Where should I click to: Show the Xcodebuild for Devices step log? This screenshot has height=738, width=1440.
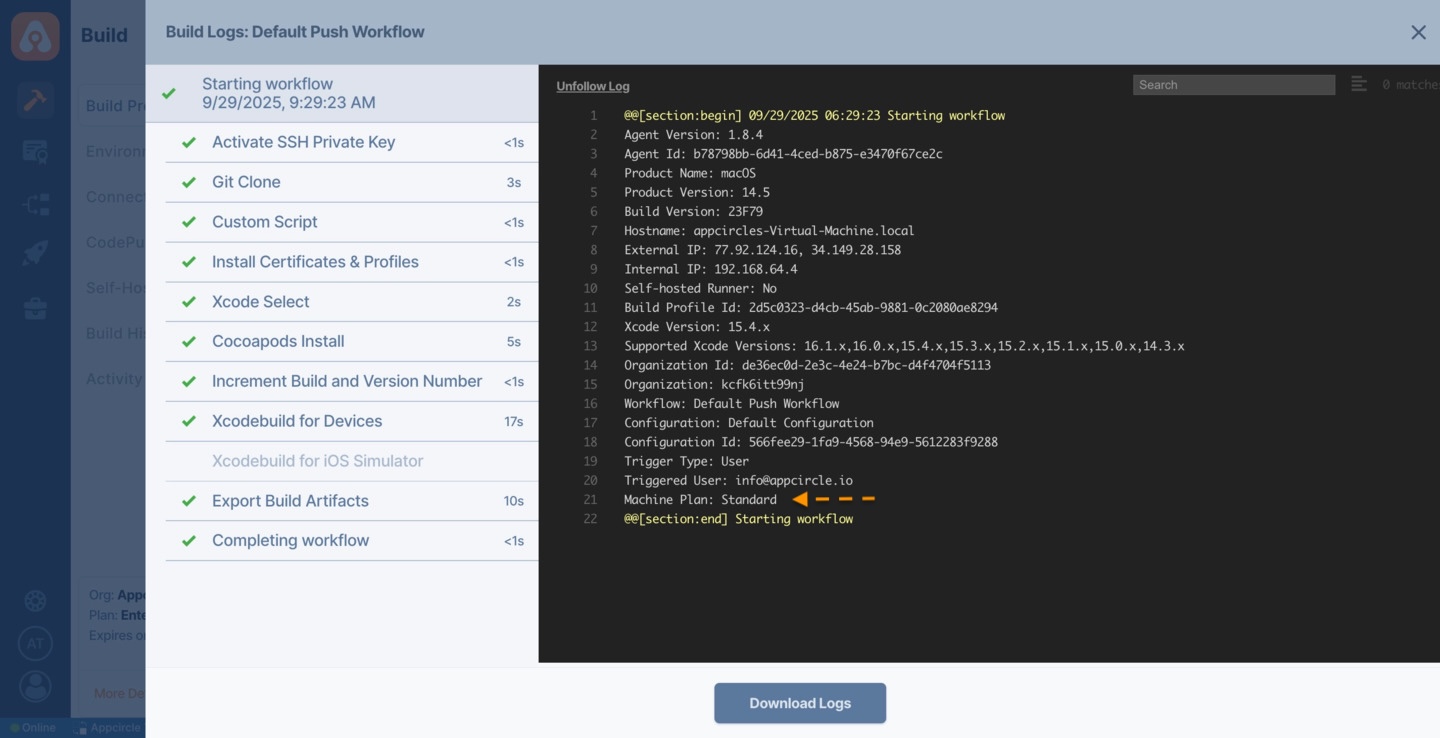(297, 421)
